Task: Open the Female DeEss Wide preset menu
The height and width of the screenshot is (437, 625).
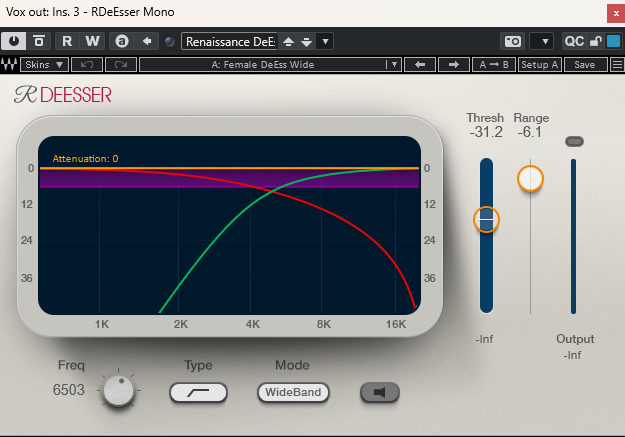Action: 268,65
